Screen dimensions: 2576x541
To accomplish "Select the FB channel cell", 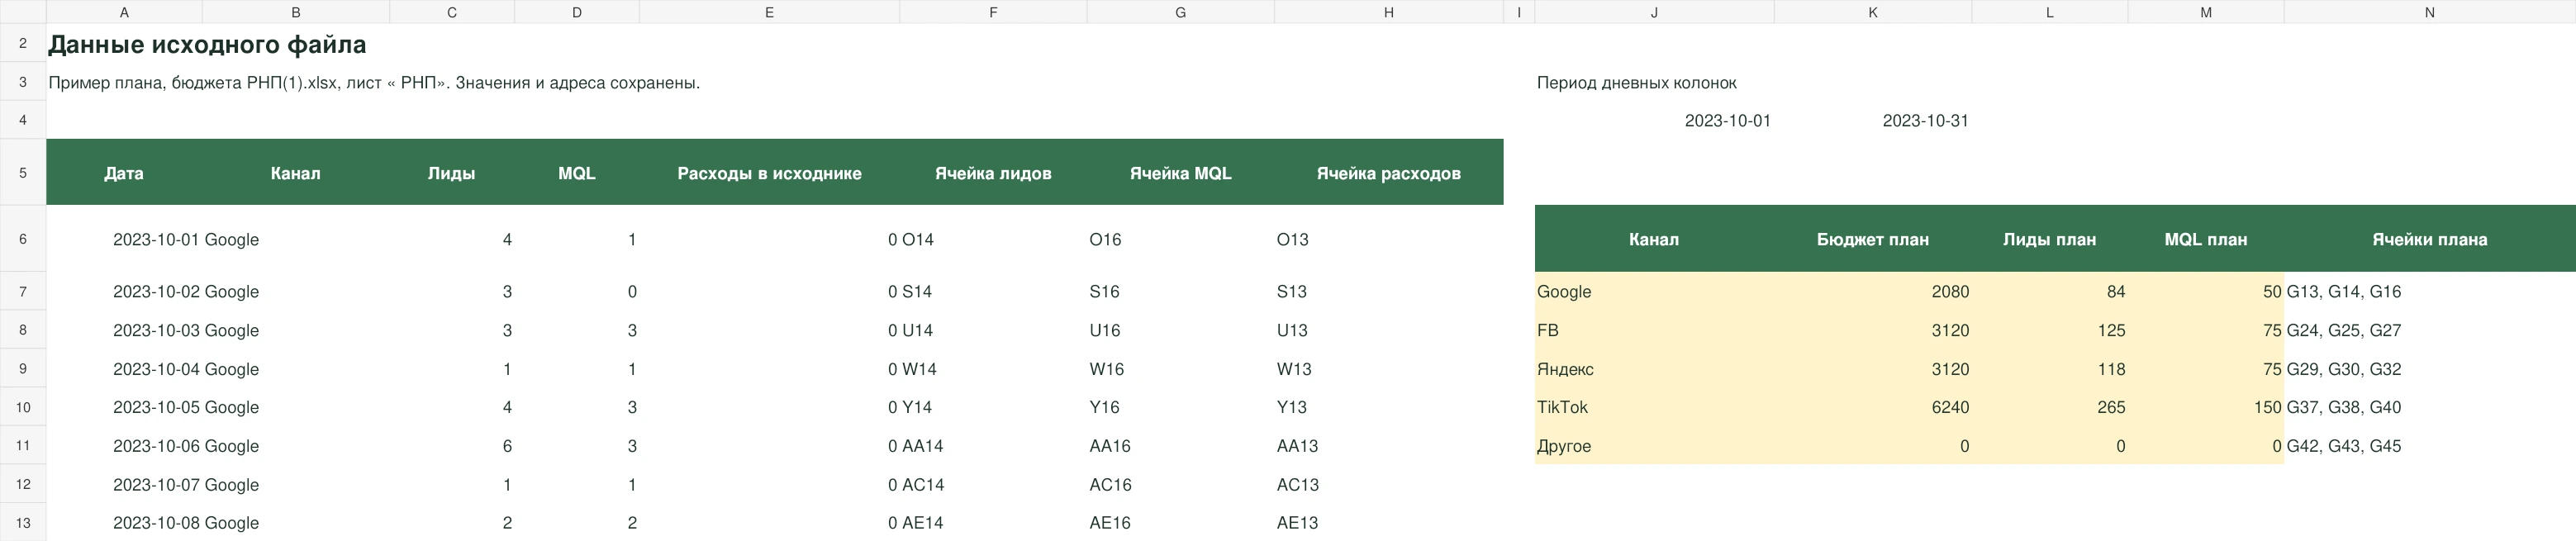I will 1654,330.
